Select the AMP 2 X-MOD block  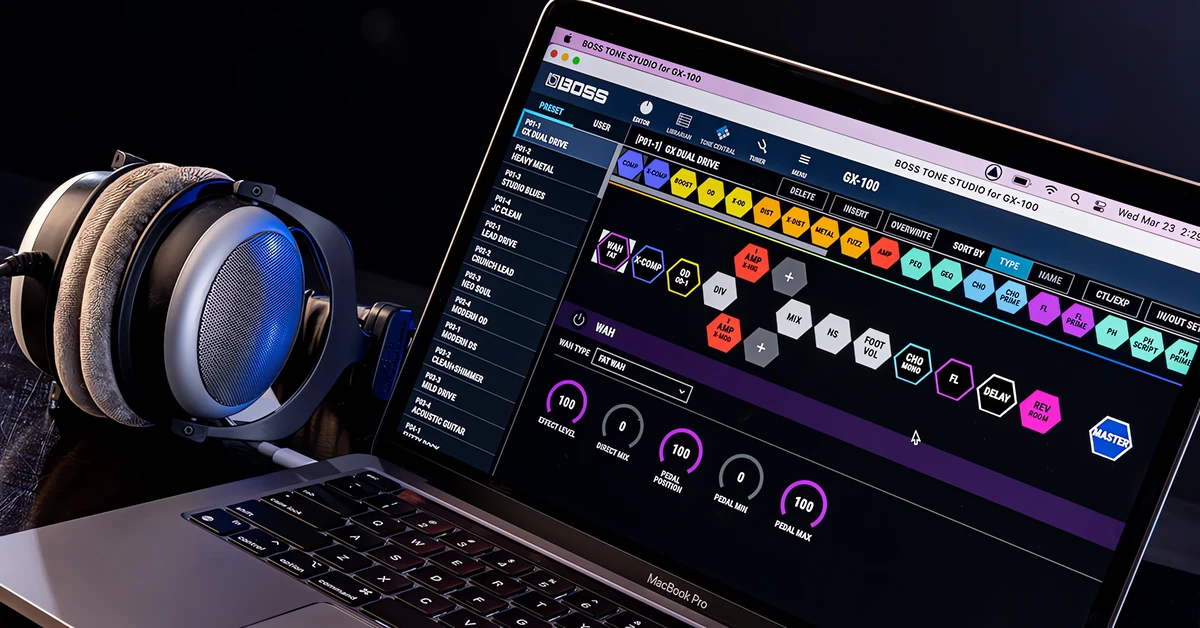click(726, 331)
